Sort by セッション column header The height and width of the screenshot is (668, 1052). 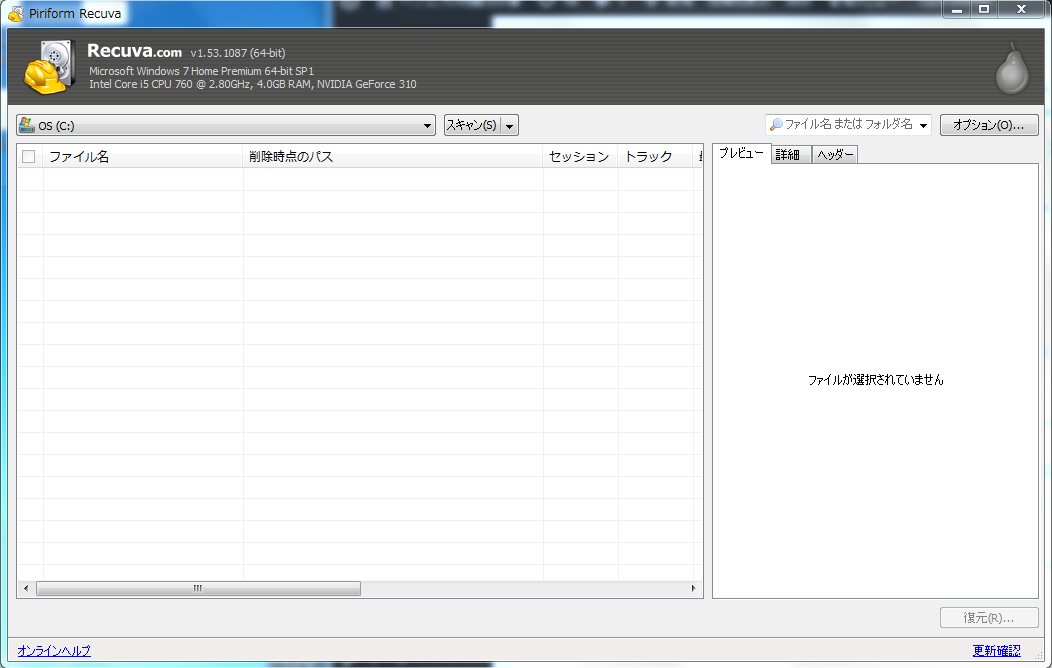coord(580,156)
